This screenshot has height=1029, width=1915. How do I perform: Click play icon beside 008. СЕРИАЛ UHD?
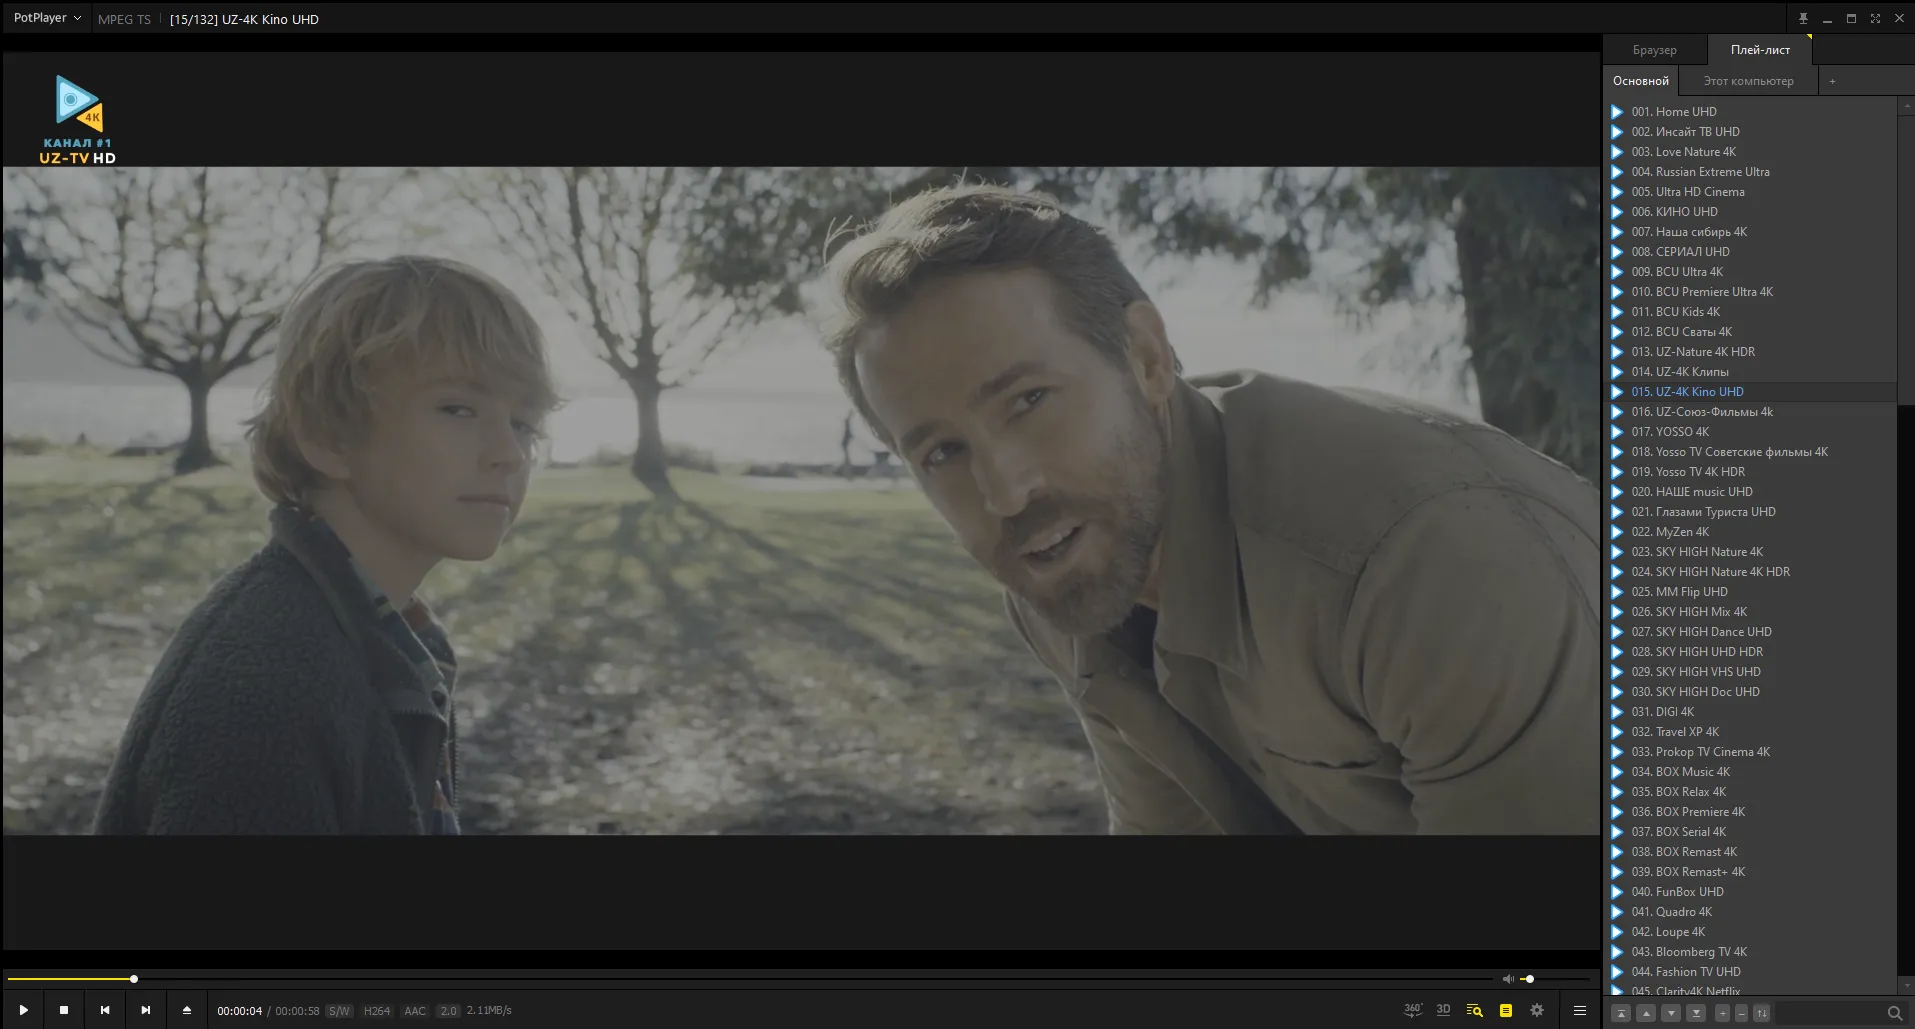[x=1617, y=252]
